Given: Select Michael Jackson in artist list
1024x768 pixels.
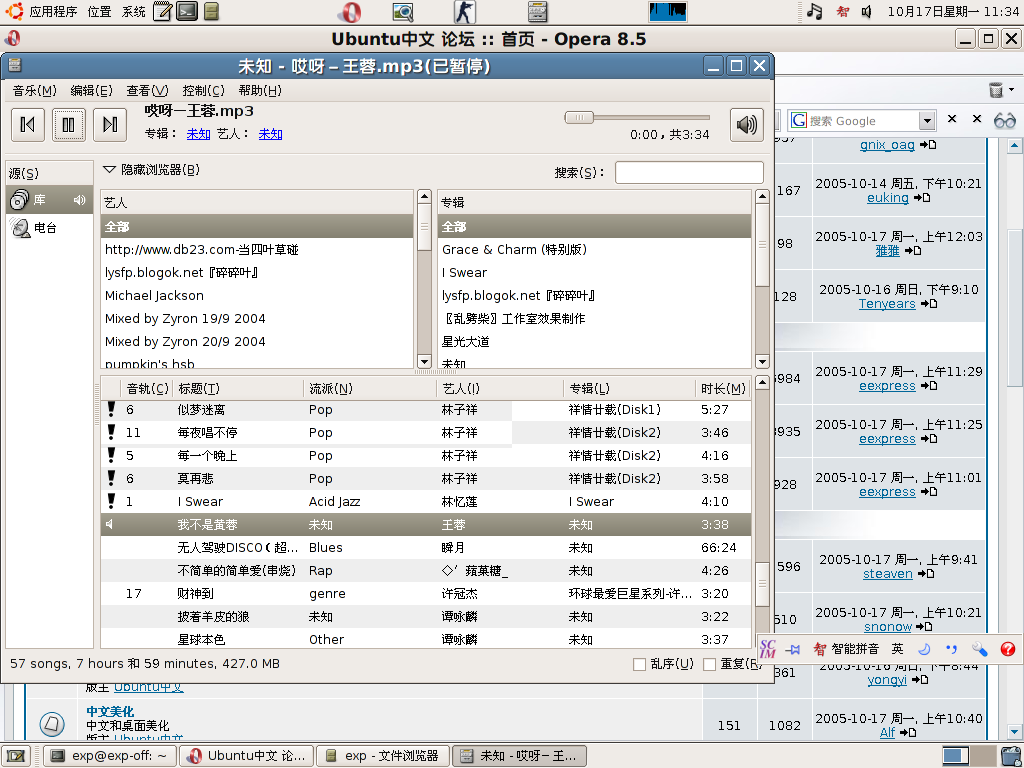Looking at the screenshot, I should [x=257, y=295].
